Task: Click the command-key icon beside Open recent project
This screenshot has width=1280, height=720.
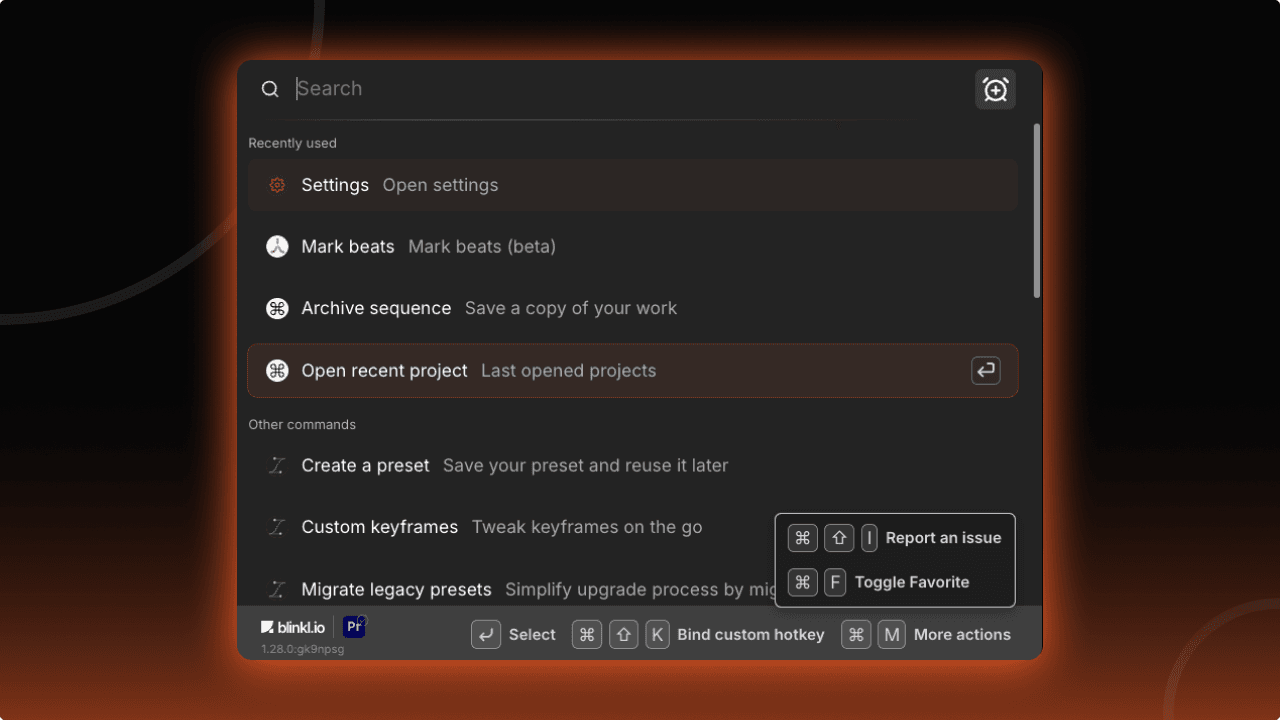Action: point(277,370)
